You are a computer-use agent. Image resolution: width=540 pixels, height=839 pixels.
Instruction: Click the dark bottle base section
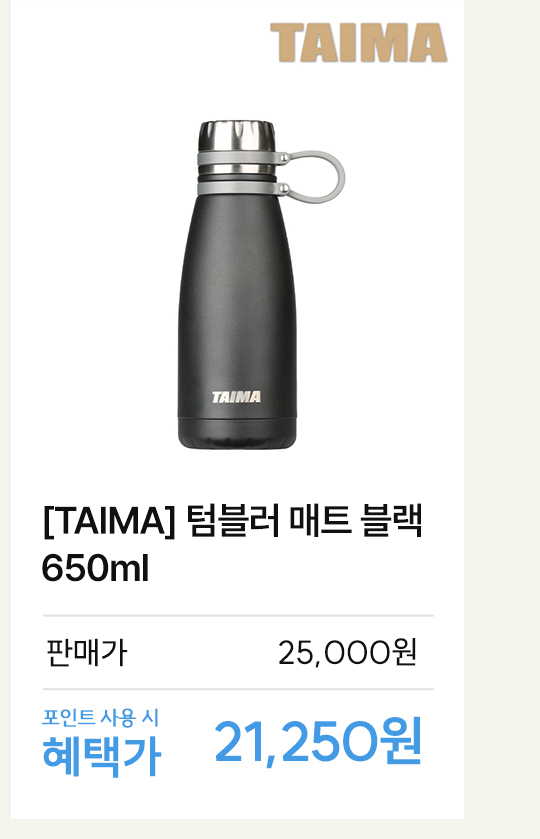point(237,432)
